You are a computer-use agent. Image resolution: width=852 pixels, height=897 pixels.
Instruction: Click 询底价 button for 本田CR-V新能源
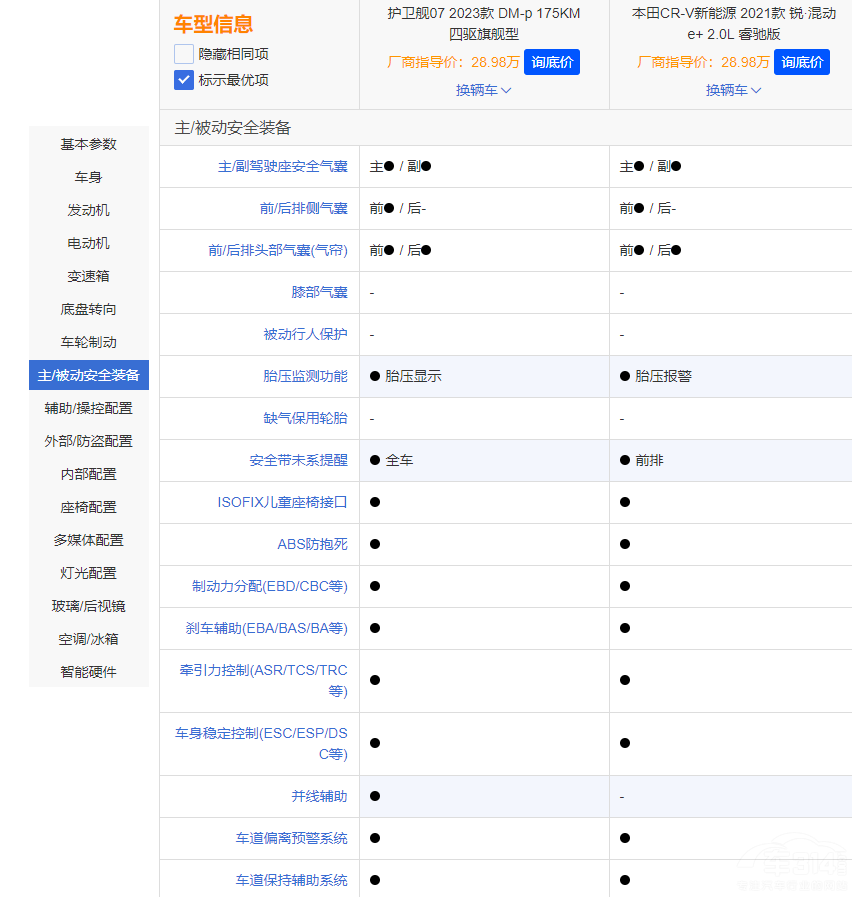pos(802,62)
